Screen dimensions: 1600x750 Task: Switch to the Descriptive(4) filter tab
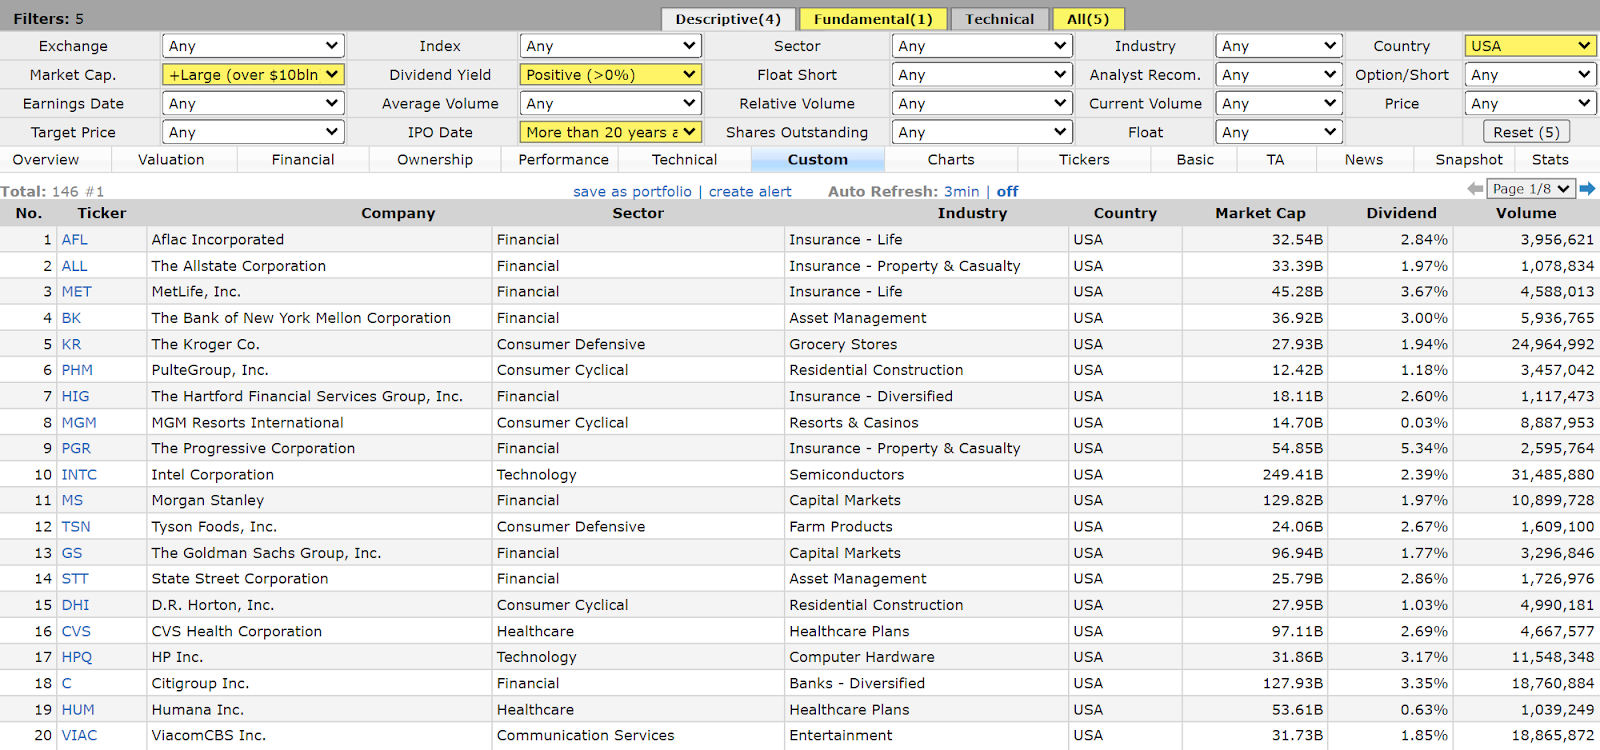(728, 19)
